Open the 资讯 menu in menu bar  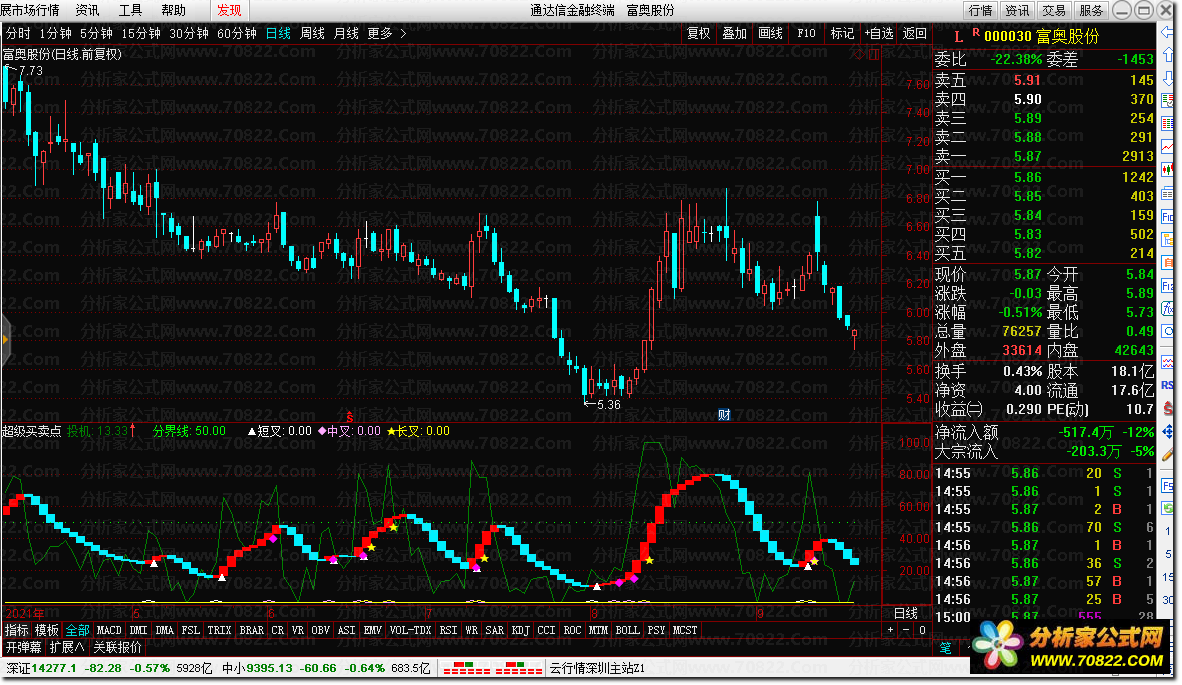pyautogui.click(x=87, y=10)
